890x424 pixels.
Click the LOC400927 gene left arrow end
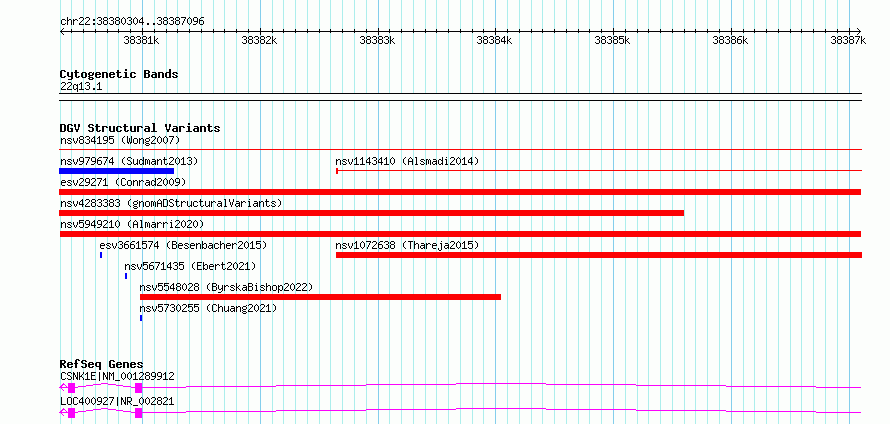tap(62, 413)
